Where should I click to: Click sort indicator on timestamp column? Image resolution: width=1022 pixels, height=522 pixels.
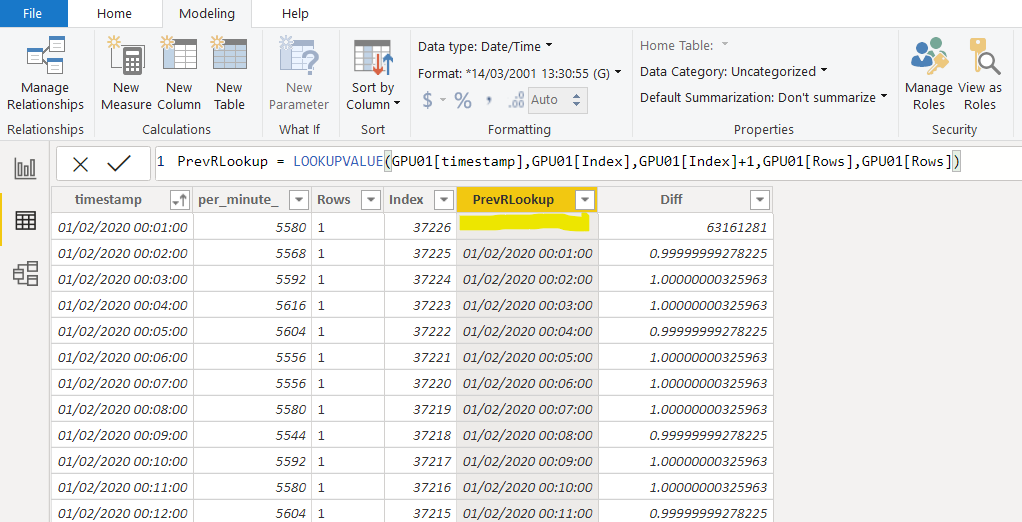coord(179,200)
